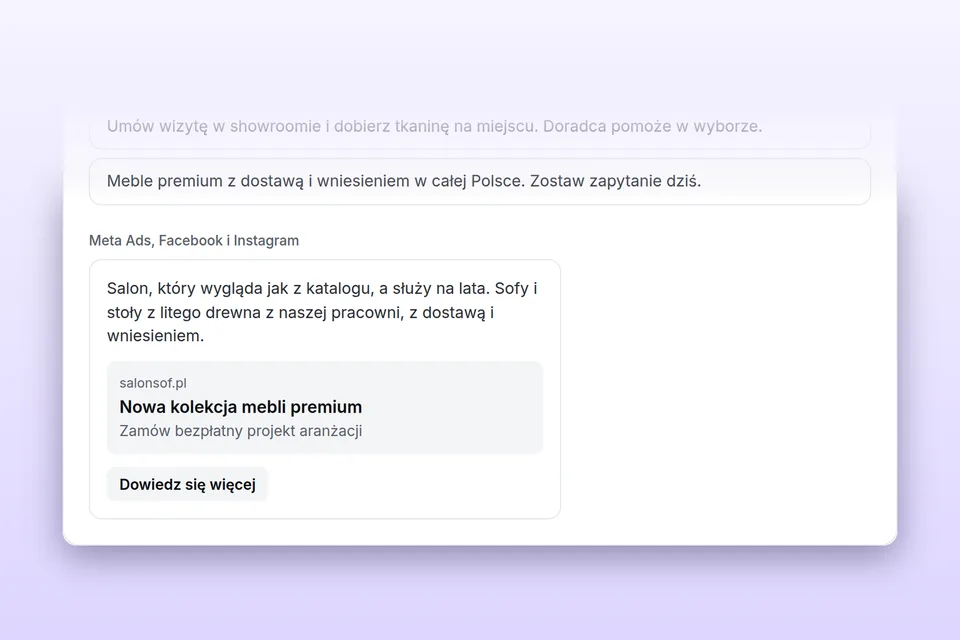Open the 'Nowa kolekcja mebli premium' link card headline
This screenshot has width=960, height=640.
pos(241,407)
